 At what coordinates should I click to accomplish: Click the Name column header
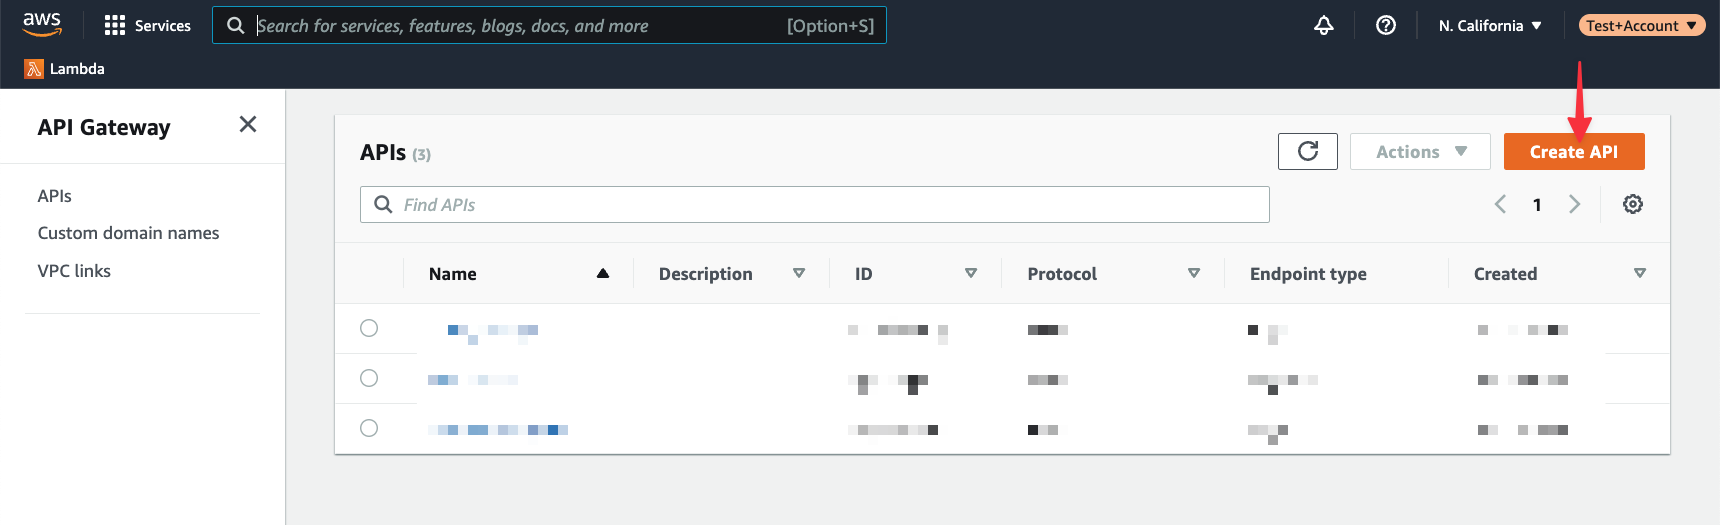click(x=453, y=274)
